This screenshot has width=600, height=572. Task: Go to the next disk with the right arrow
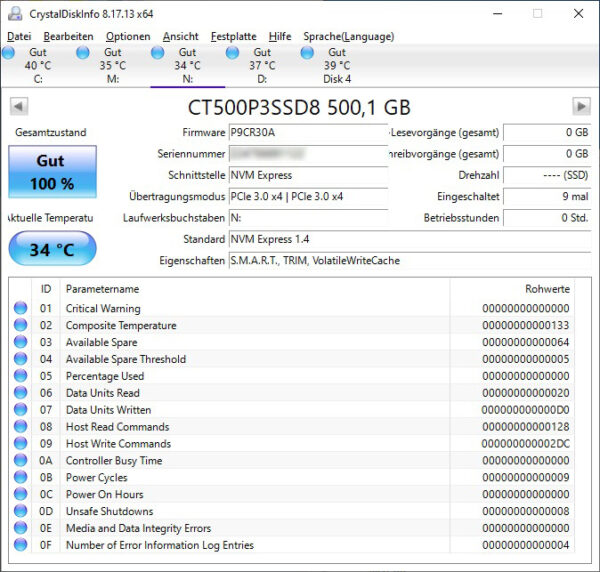581,106
